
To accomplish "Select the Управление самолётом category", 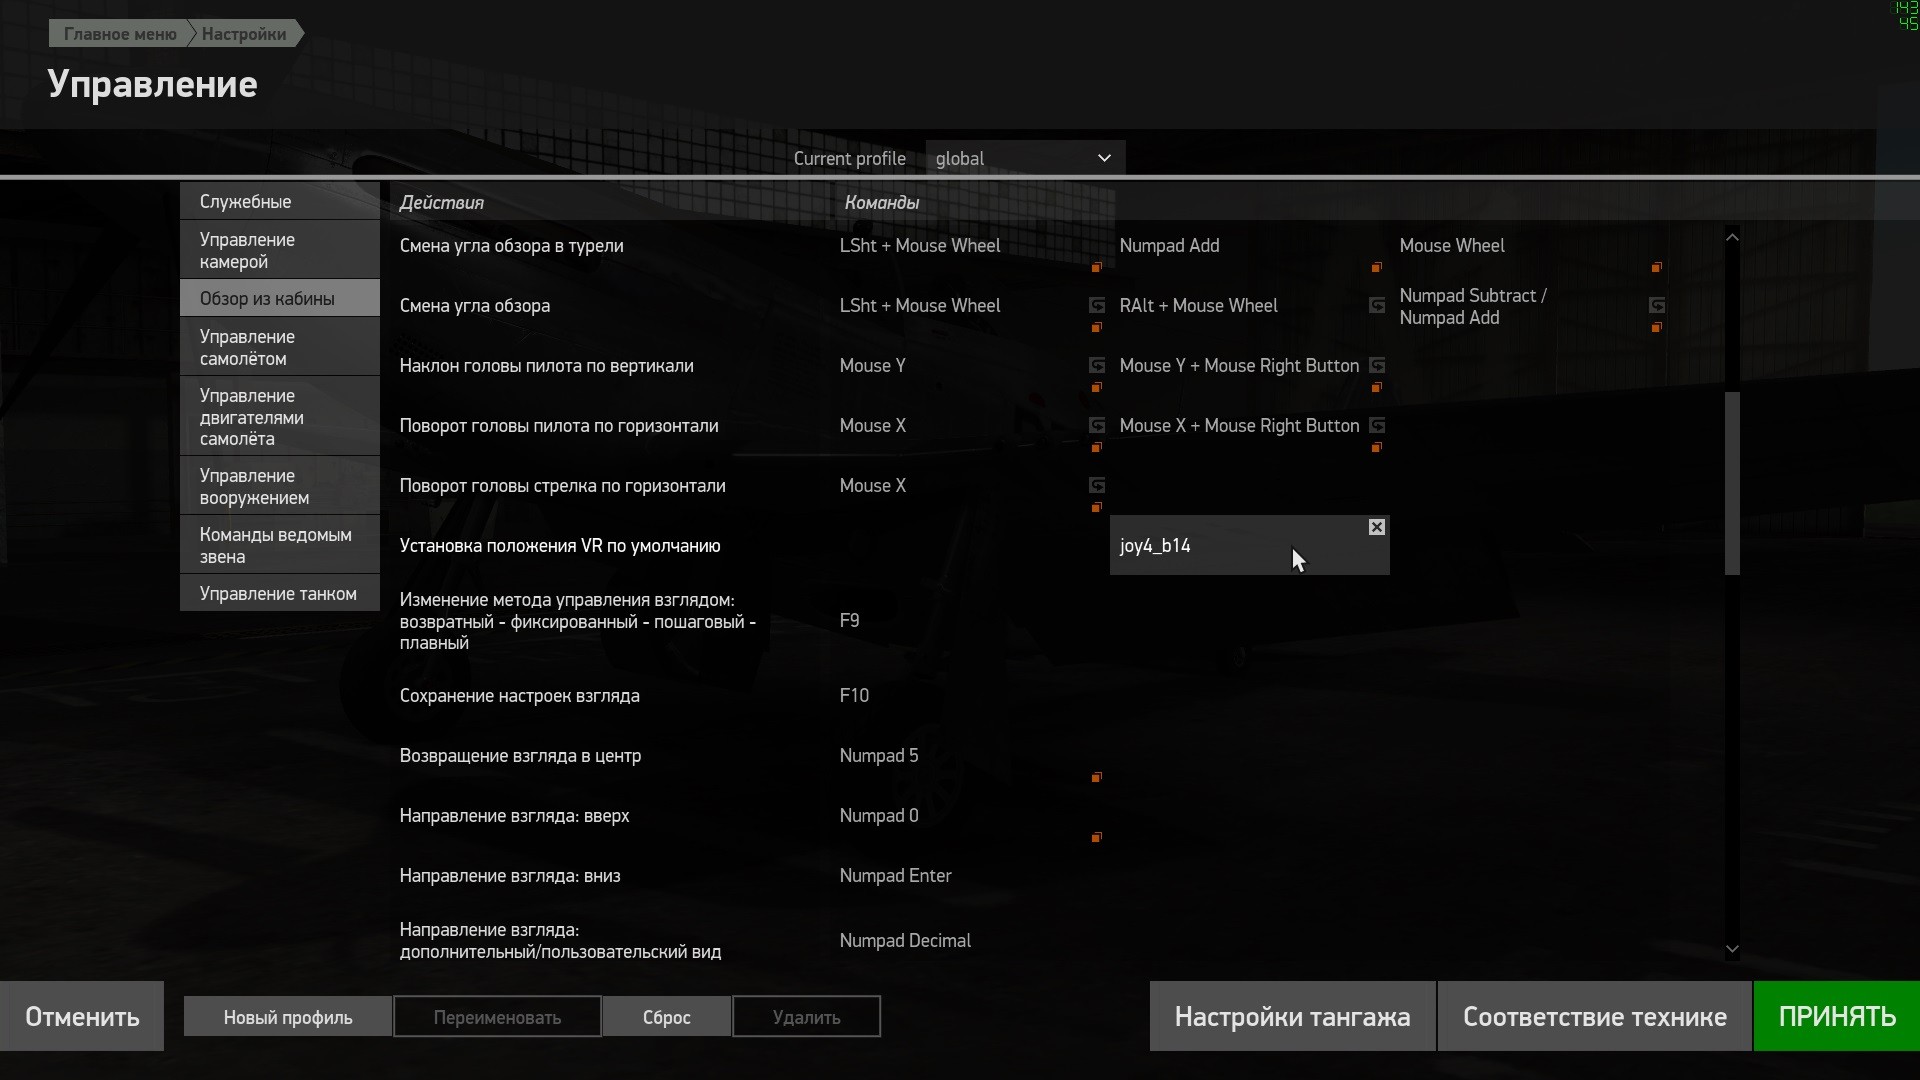I will [x=280, y=347].
